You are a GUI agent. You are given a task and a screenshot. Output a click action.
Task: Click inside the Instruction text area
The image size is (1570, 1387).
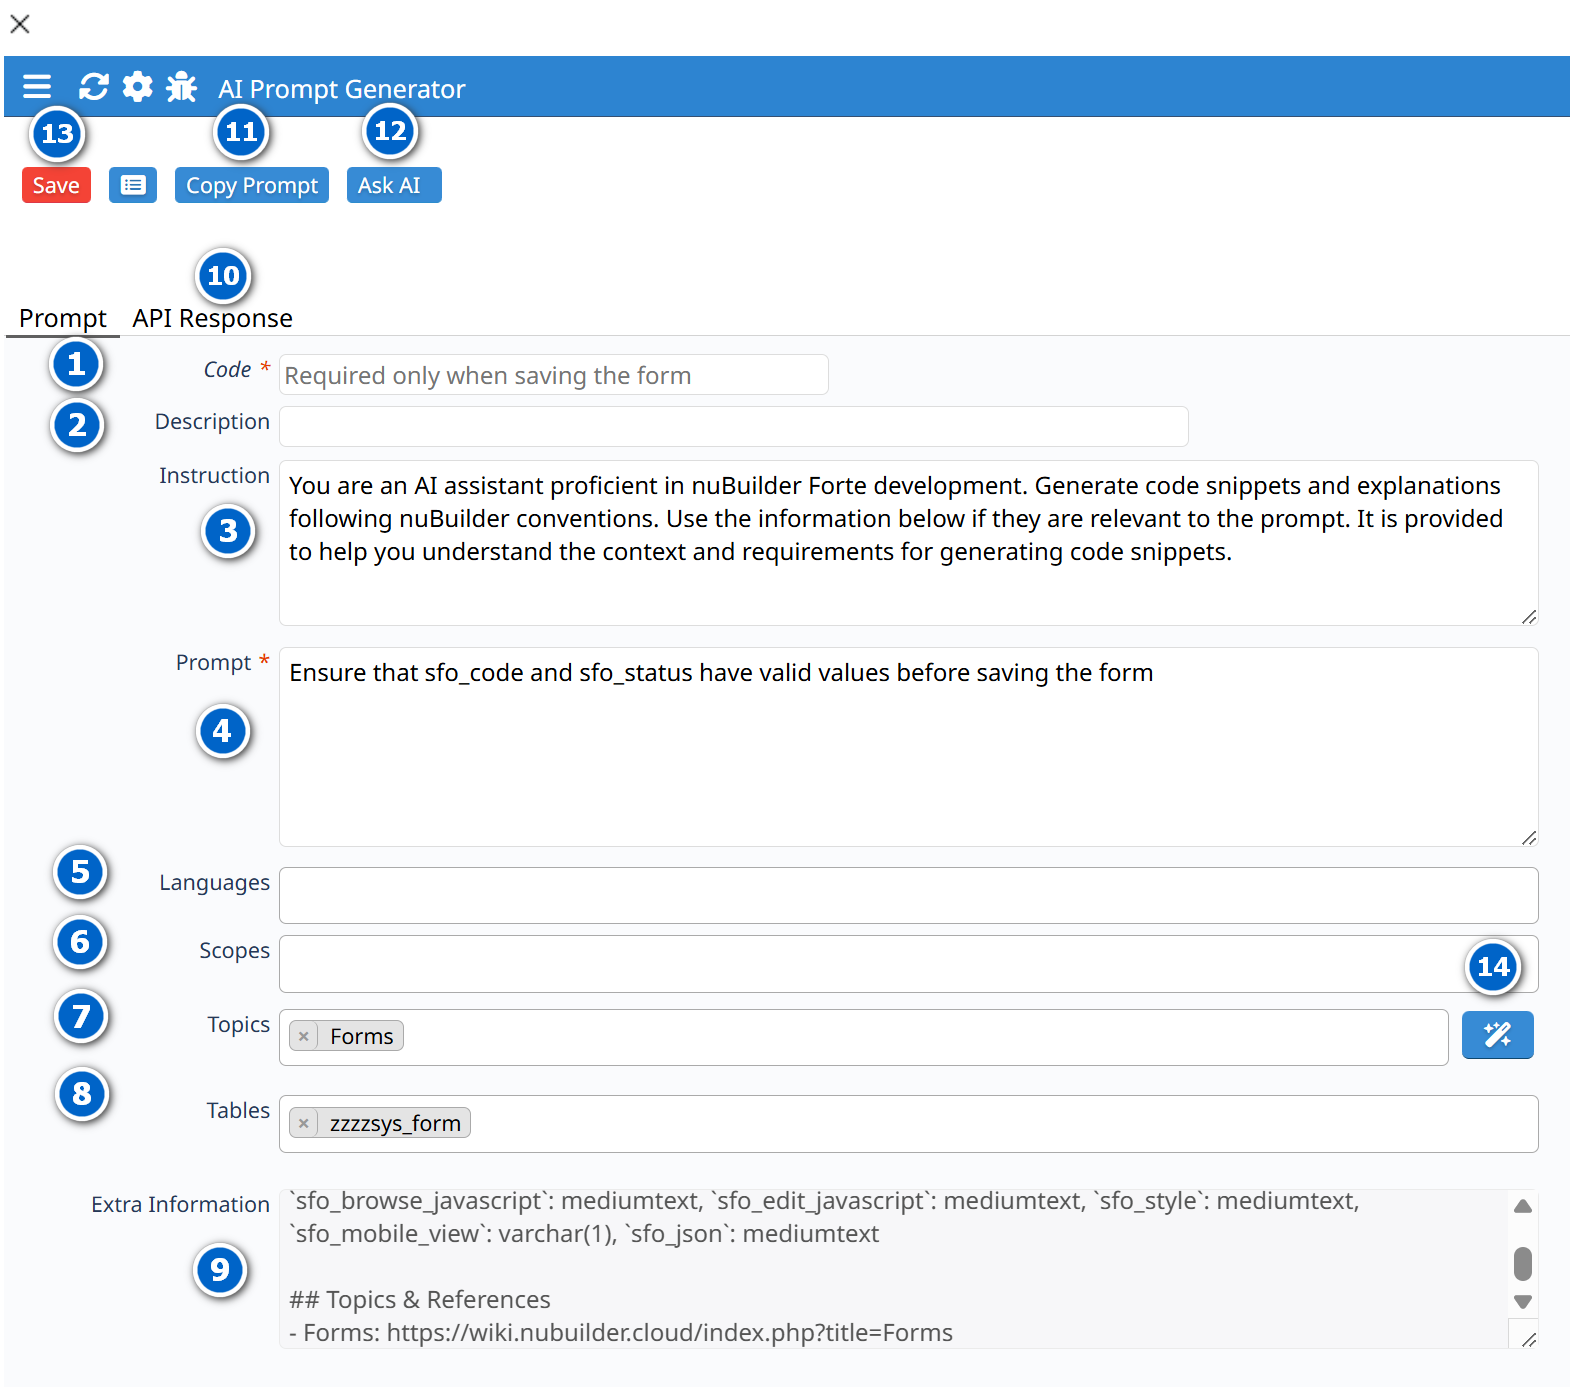[x=908, y=543]
